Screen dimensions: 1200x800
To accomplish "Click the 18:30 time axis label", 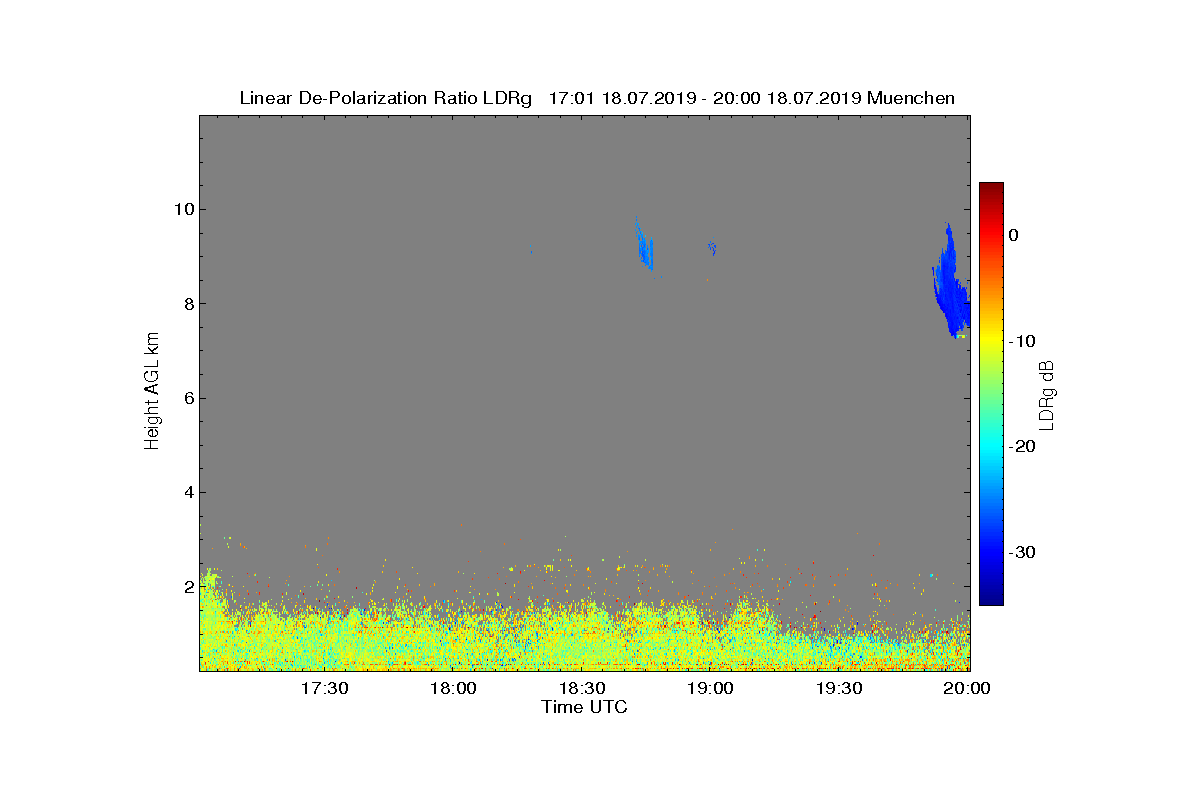I will [582, 688].
